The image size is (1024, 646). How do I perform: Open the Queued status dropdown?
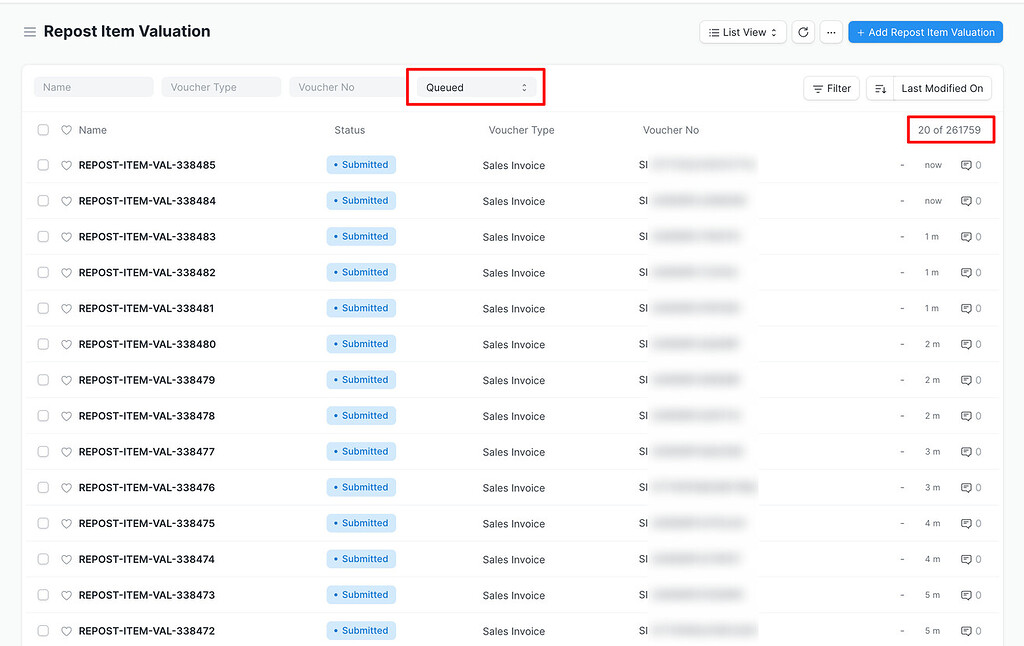pos(475,87)
